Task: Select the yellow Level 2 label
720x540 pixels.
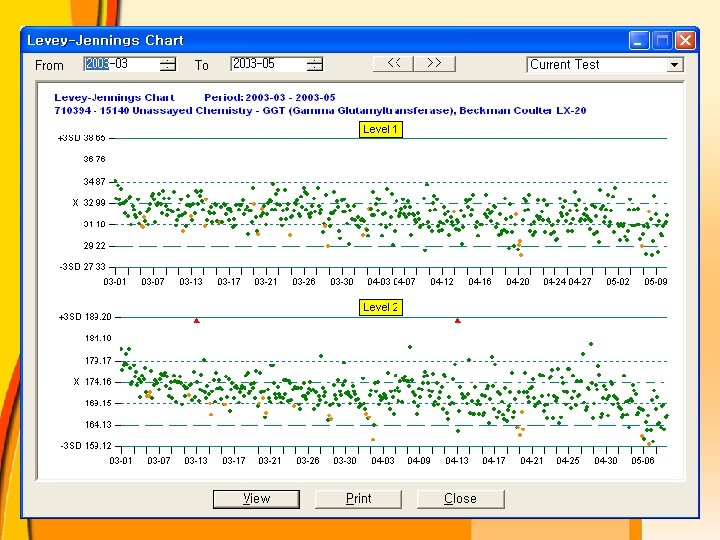Action: pos(381,307)
